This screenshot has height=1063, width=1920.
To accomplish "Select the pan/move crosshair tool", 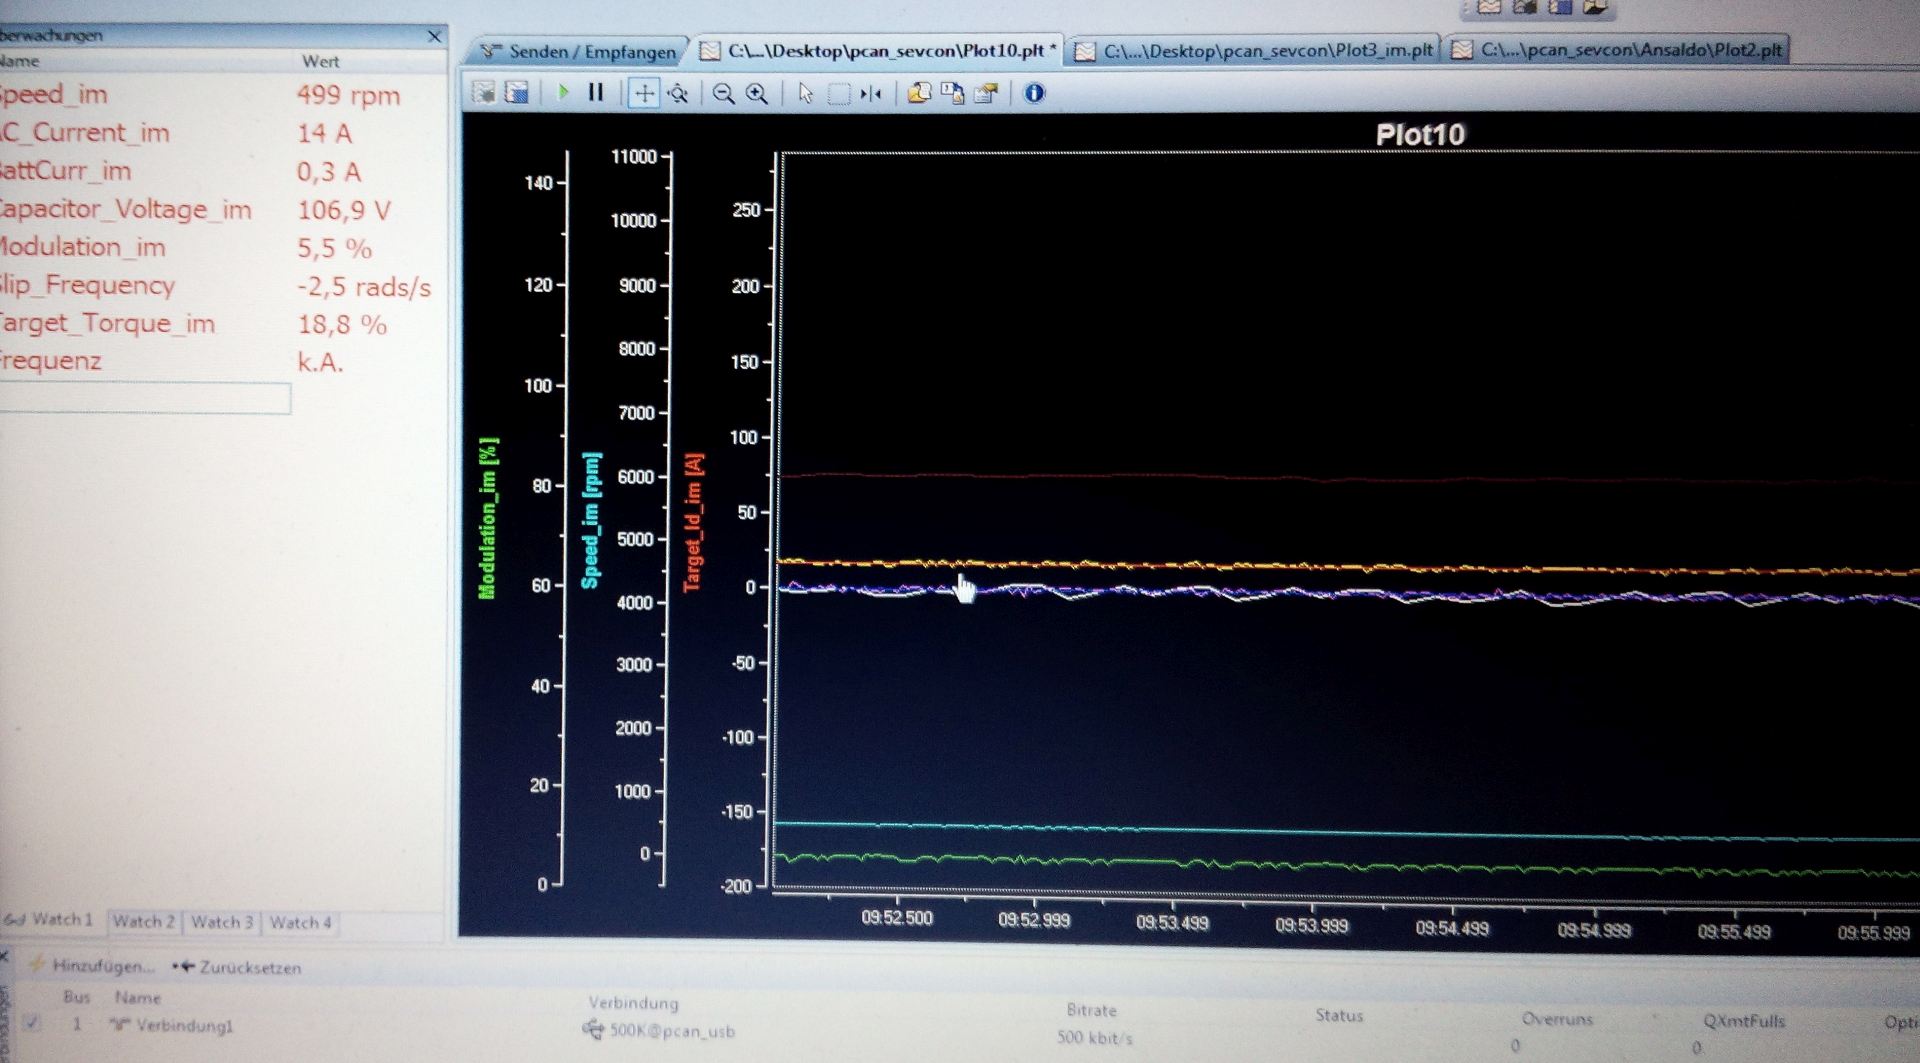I will point(644,94).
